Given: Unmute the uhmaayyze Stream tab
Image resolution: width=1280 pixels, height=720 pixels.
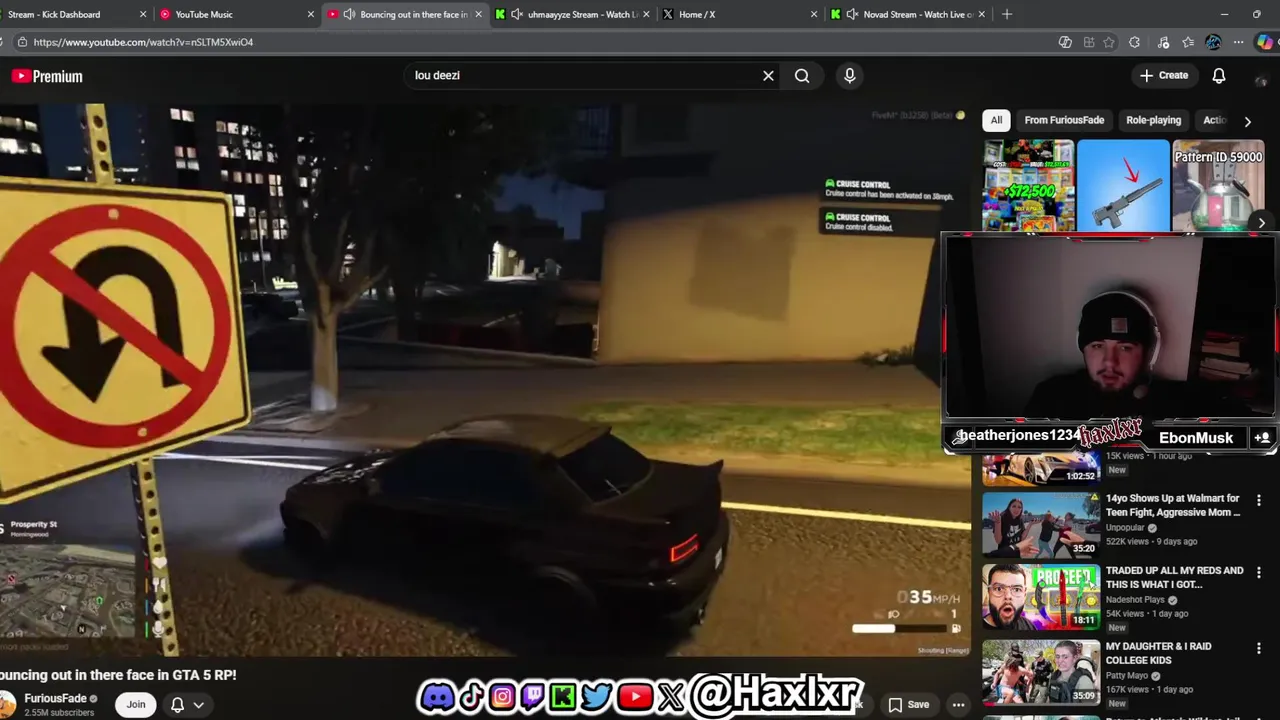Looking at the screenshot, I should pyautogui.click(x=517, y=14).
